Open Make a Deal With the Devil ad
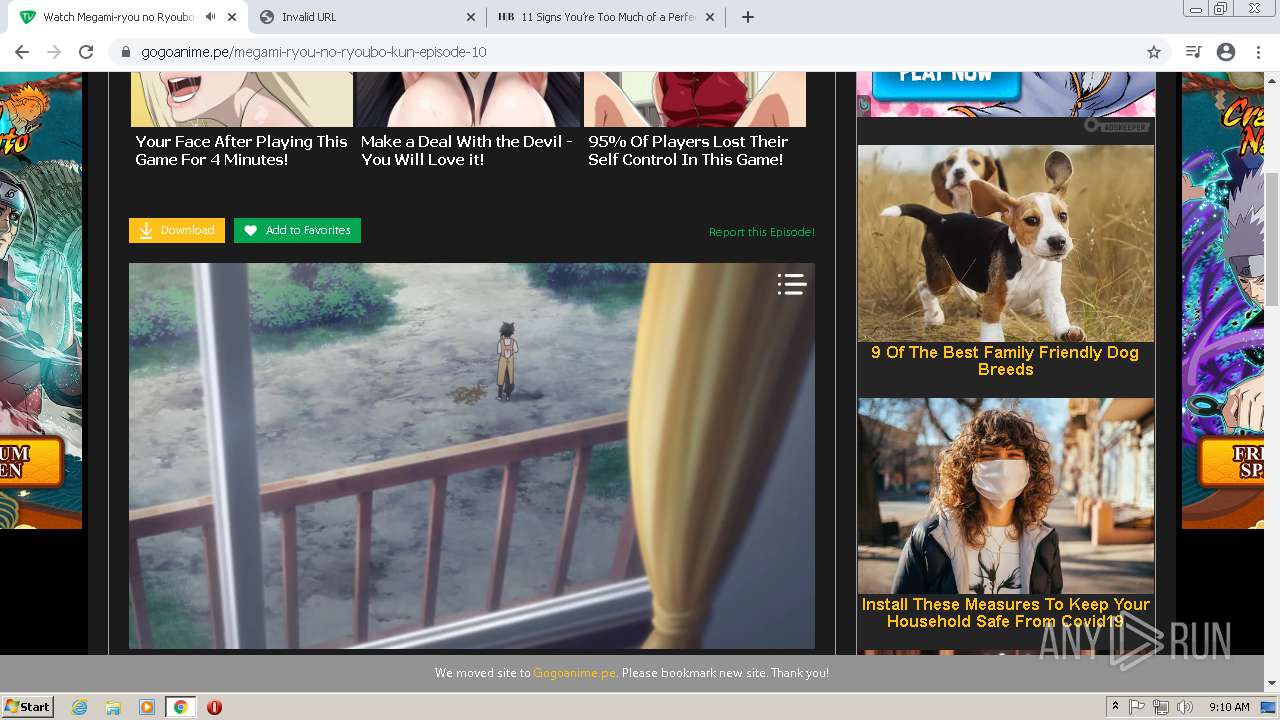Screen dimensions: 1280x720 [x=467, y=150]
